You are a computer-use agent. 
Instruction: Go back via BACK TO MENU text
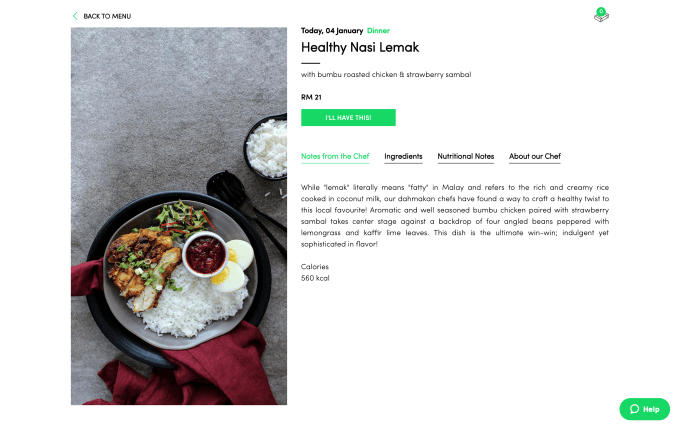107,16
